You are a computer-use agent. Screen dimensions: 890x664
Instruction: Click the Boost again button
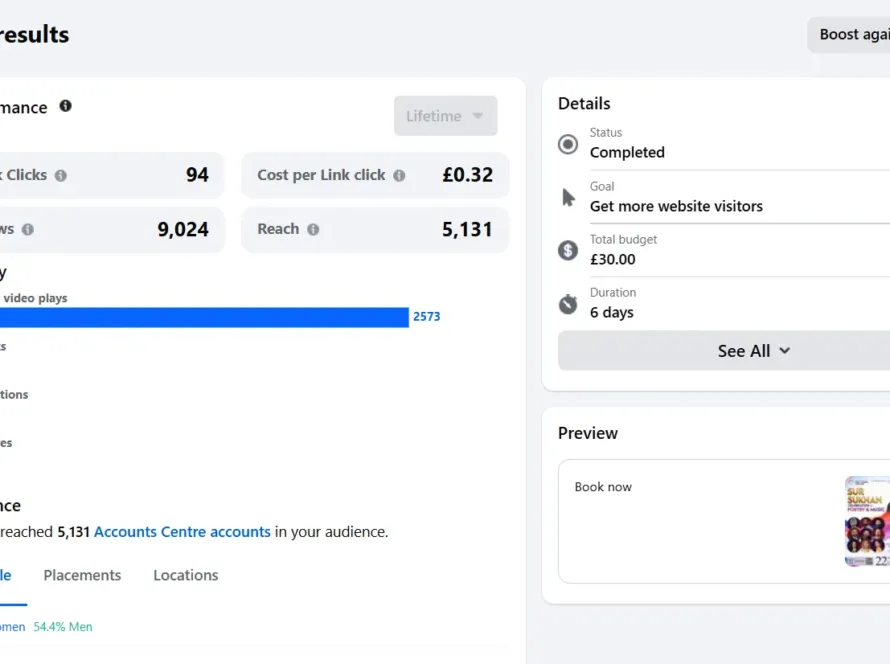click(x=852, y=35)
